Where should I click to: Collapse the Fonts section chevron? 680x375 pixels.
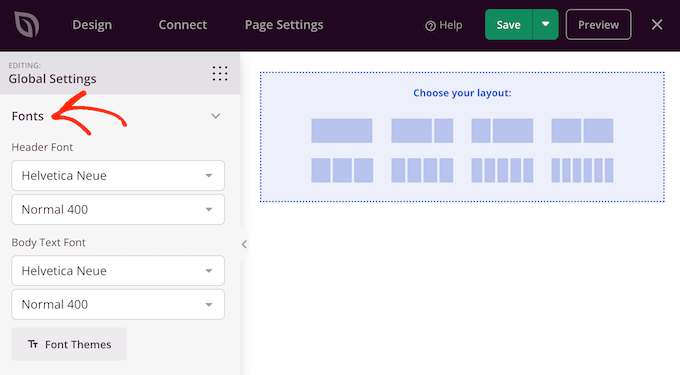pos(216,116)
